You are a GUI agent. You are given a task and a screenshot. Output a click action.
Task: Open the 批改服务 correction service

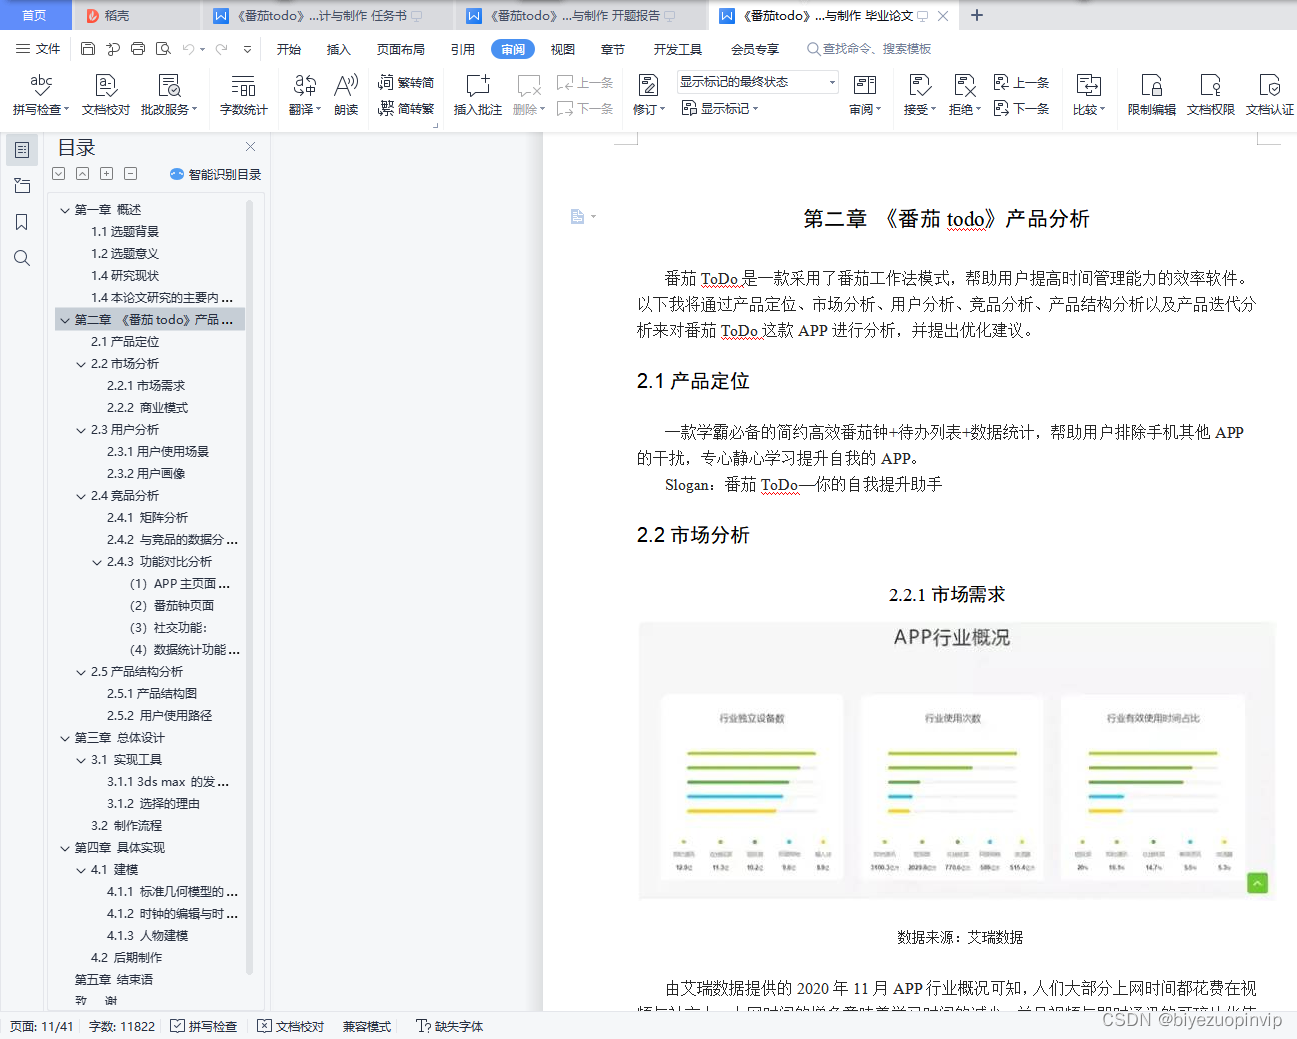point(169,95)
